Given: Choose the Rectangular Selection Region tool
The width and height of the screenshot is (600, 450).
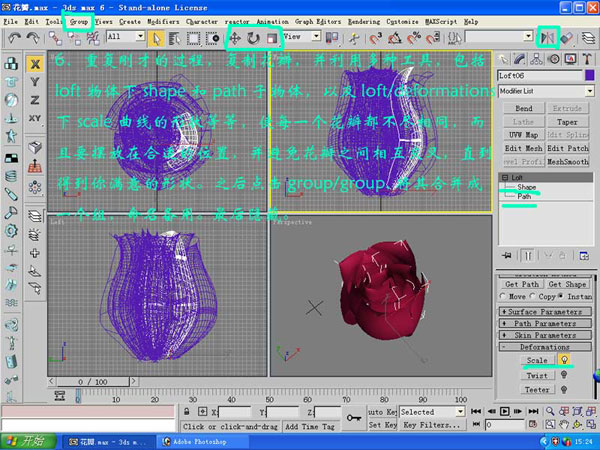Looking at the screenshot, I should click(x=193, y=38).
